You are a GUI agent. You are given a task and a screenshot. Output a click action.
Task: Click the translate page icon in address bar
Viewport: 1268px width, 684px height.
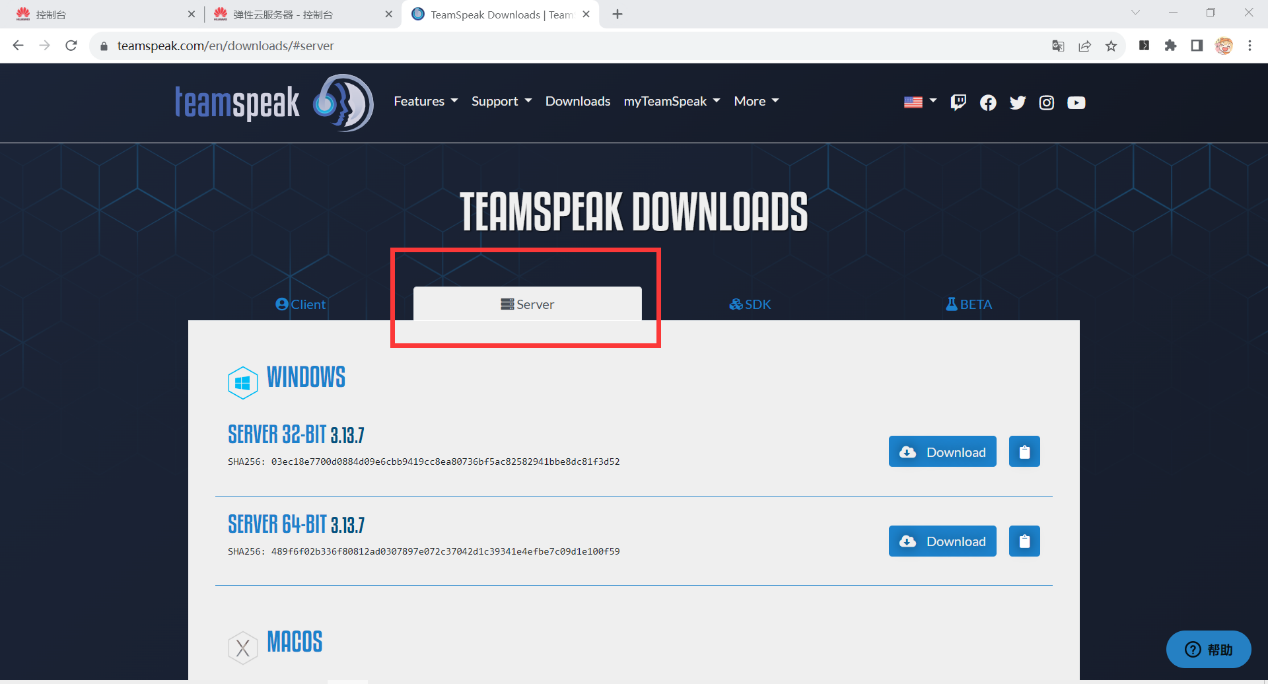tap(1058, 46)
